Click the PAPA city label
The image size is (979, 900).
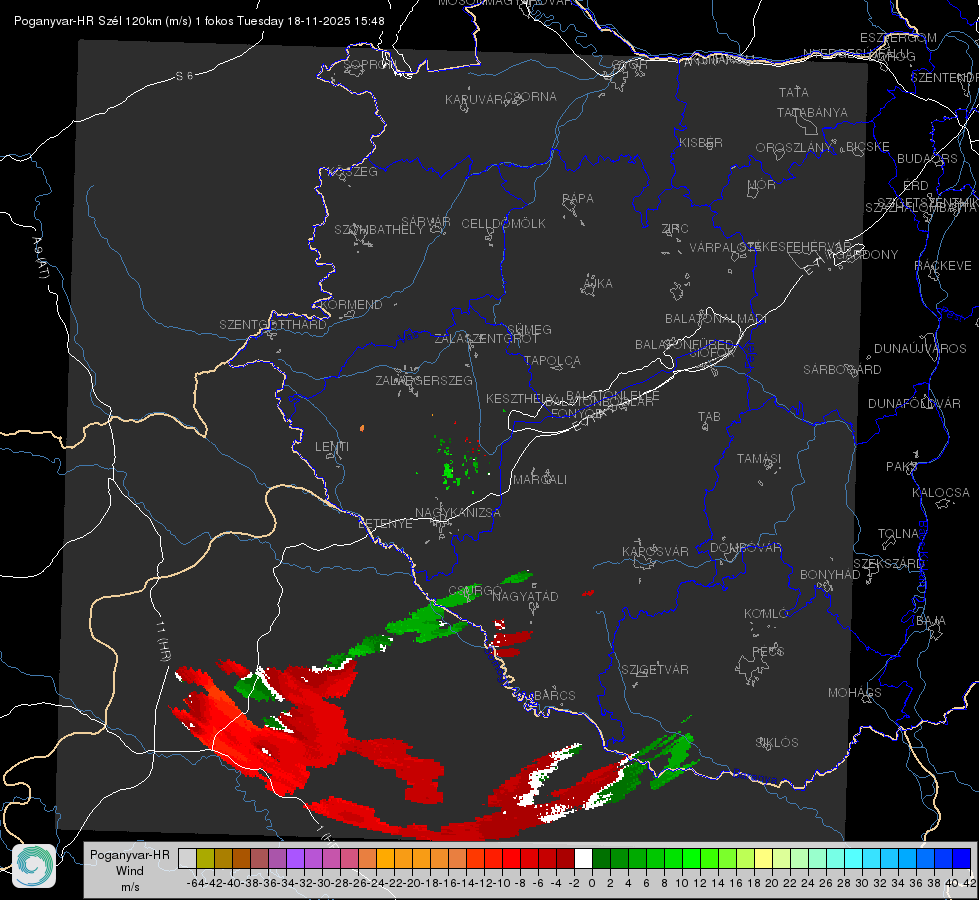click(x=578, y=199)
